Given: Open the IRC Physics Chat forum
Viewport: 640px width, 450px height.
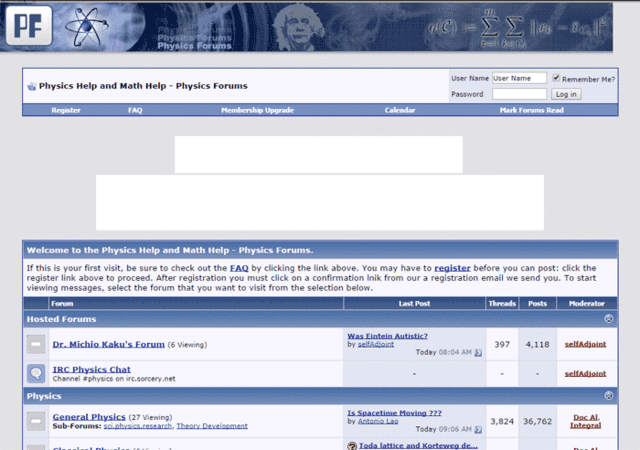Looking at the screenshot, I should point(91,369).
